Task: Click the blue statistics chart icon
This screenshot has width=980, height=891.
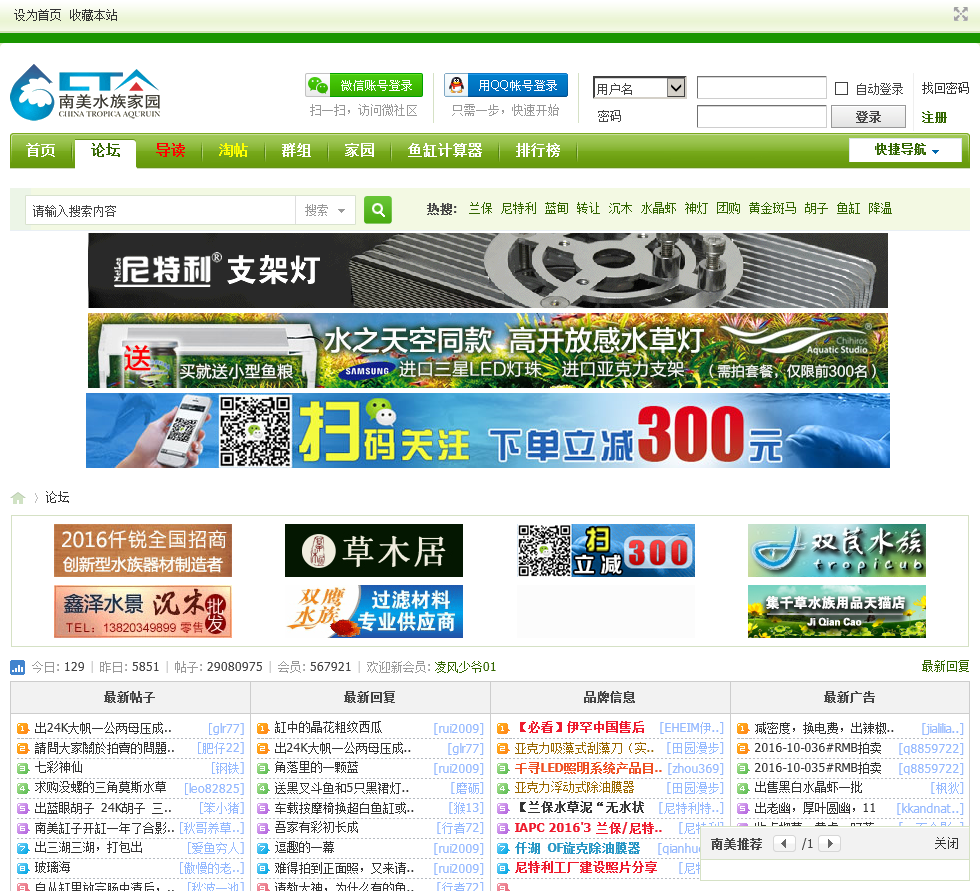Action: pos(18,667)
